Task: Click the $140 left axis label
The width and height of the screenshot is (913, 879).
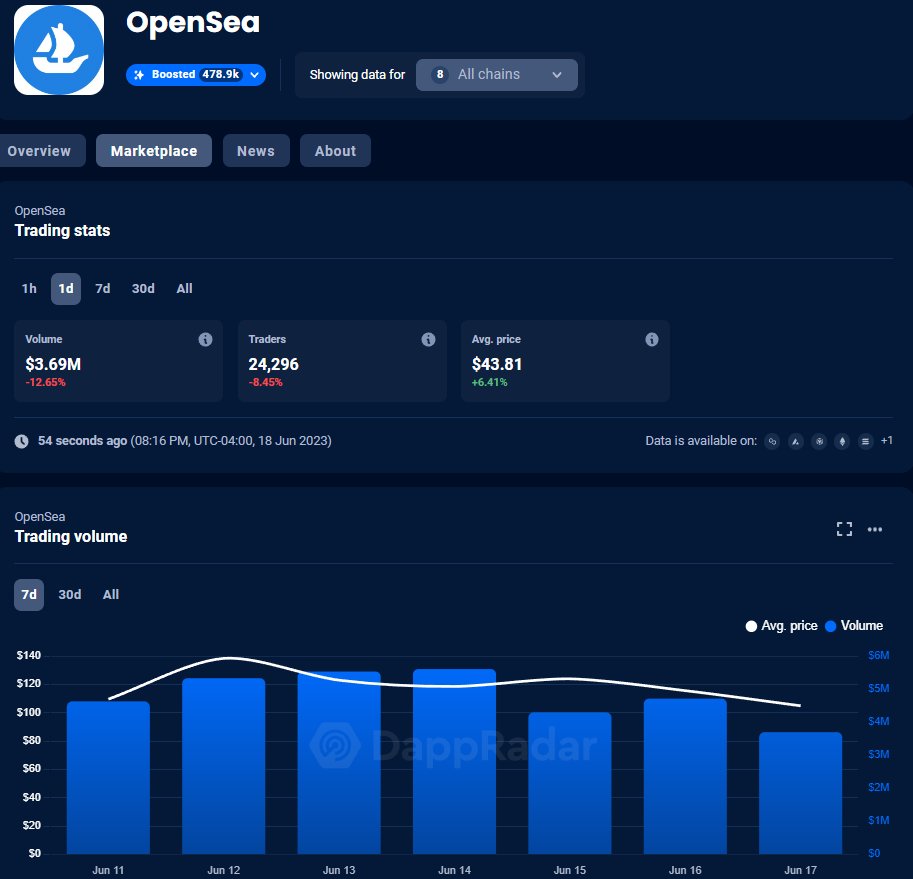Action: click(29, 655)
